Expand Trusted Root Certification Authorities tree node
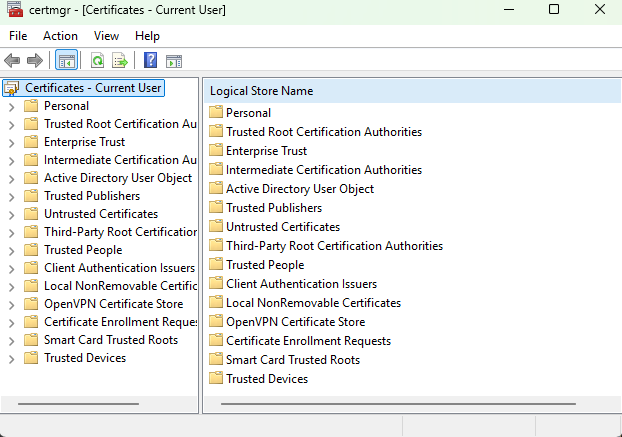622x437 pixels. coord(12,125)
